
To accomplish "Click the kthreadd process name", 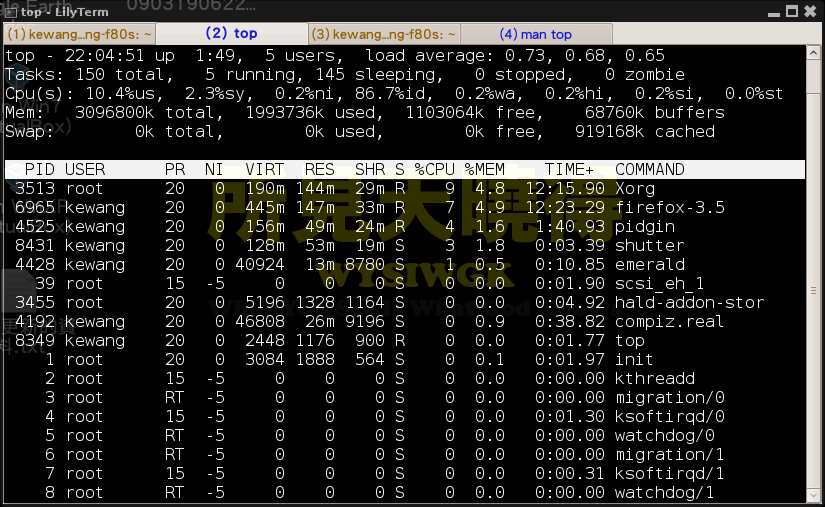I will [x=655, y=379].
